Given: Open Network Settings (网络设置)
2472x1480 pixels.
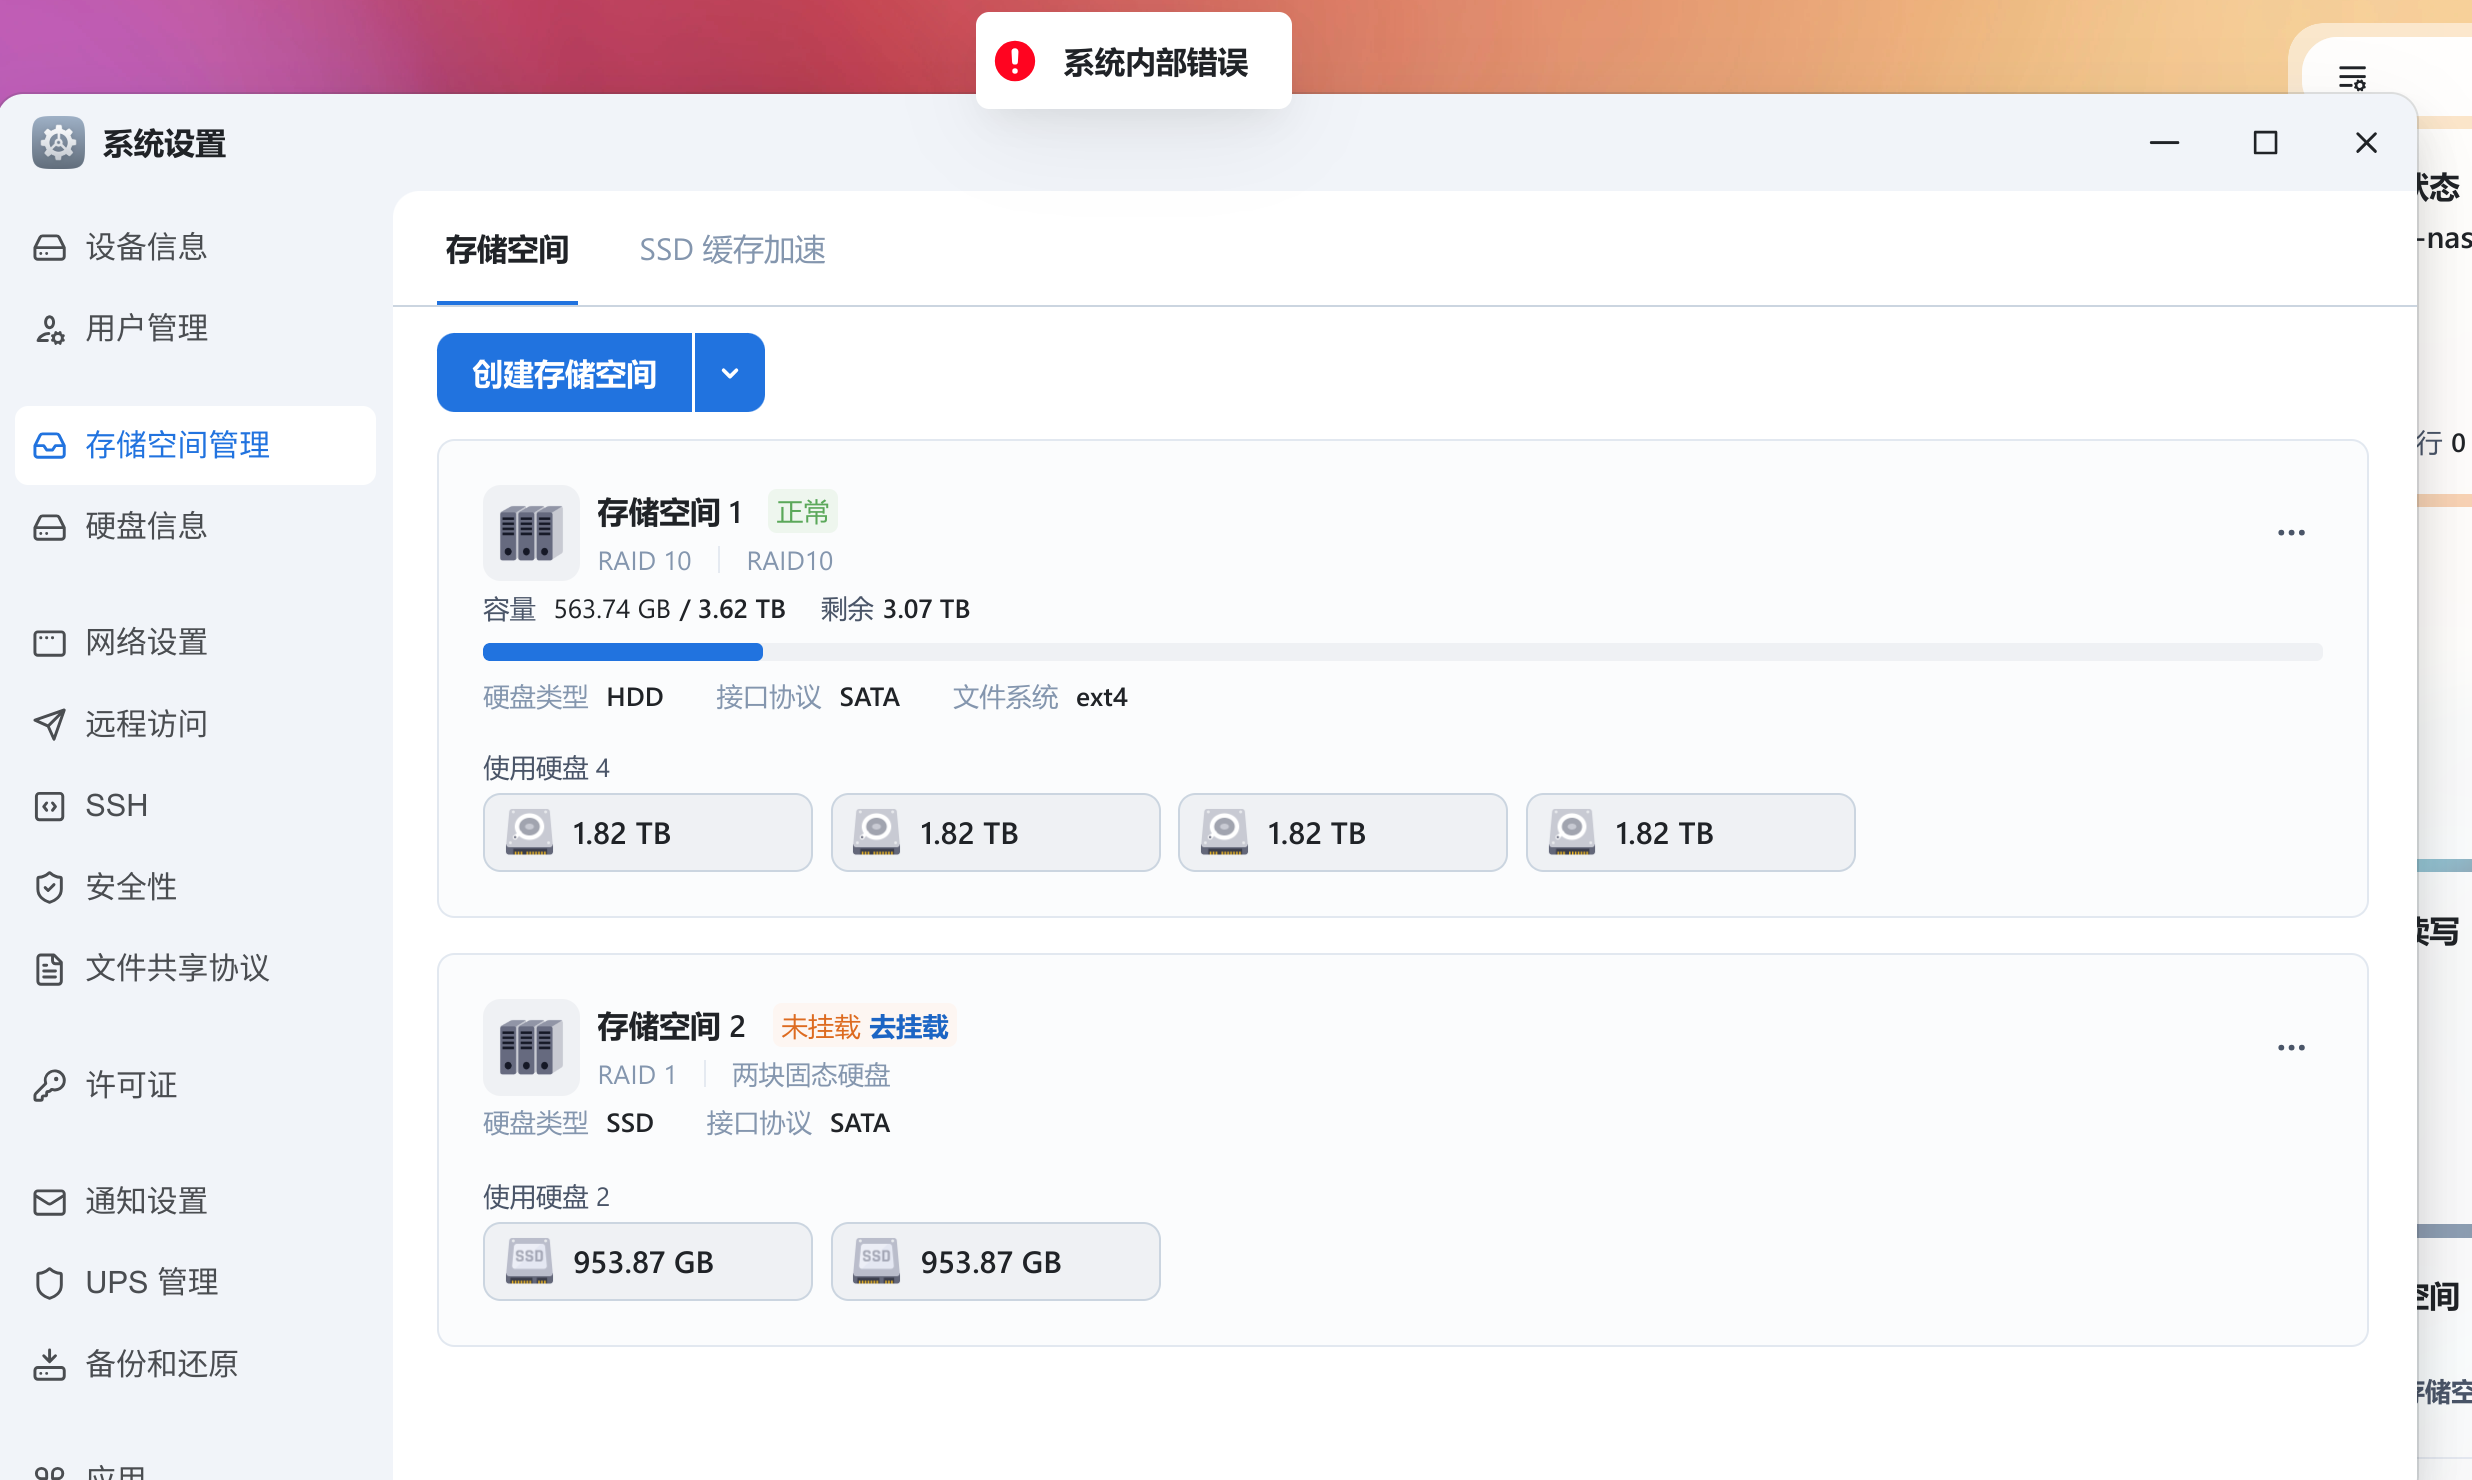Looking at the screenshot, I should pyautogui.click(x=146, y=642).
